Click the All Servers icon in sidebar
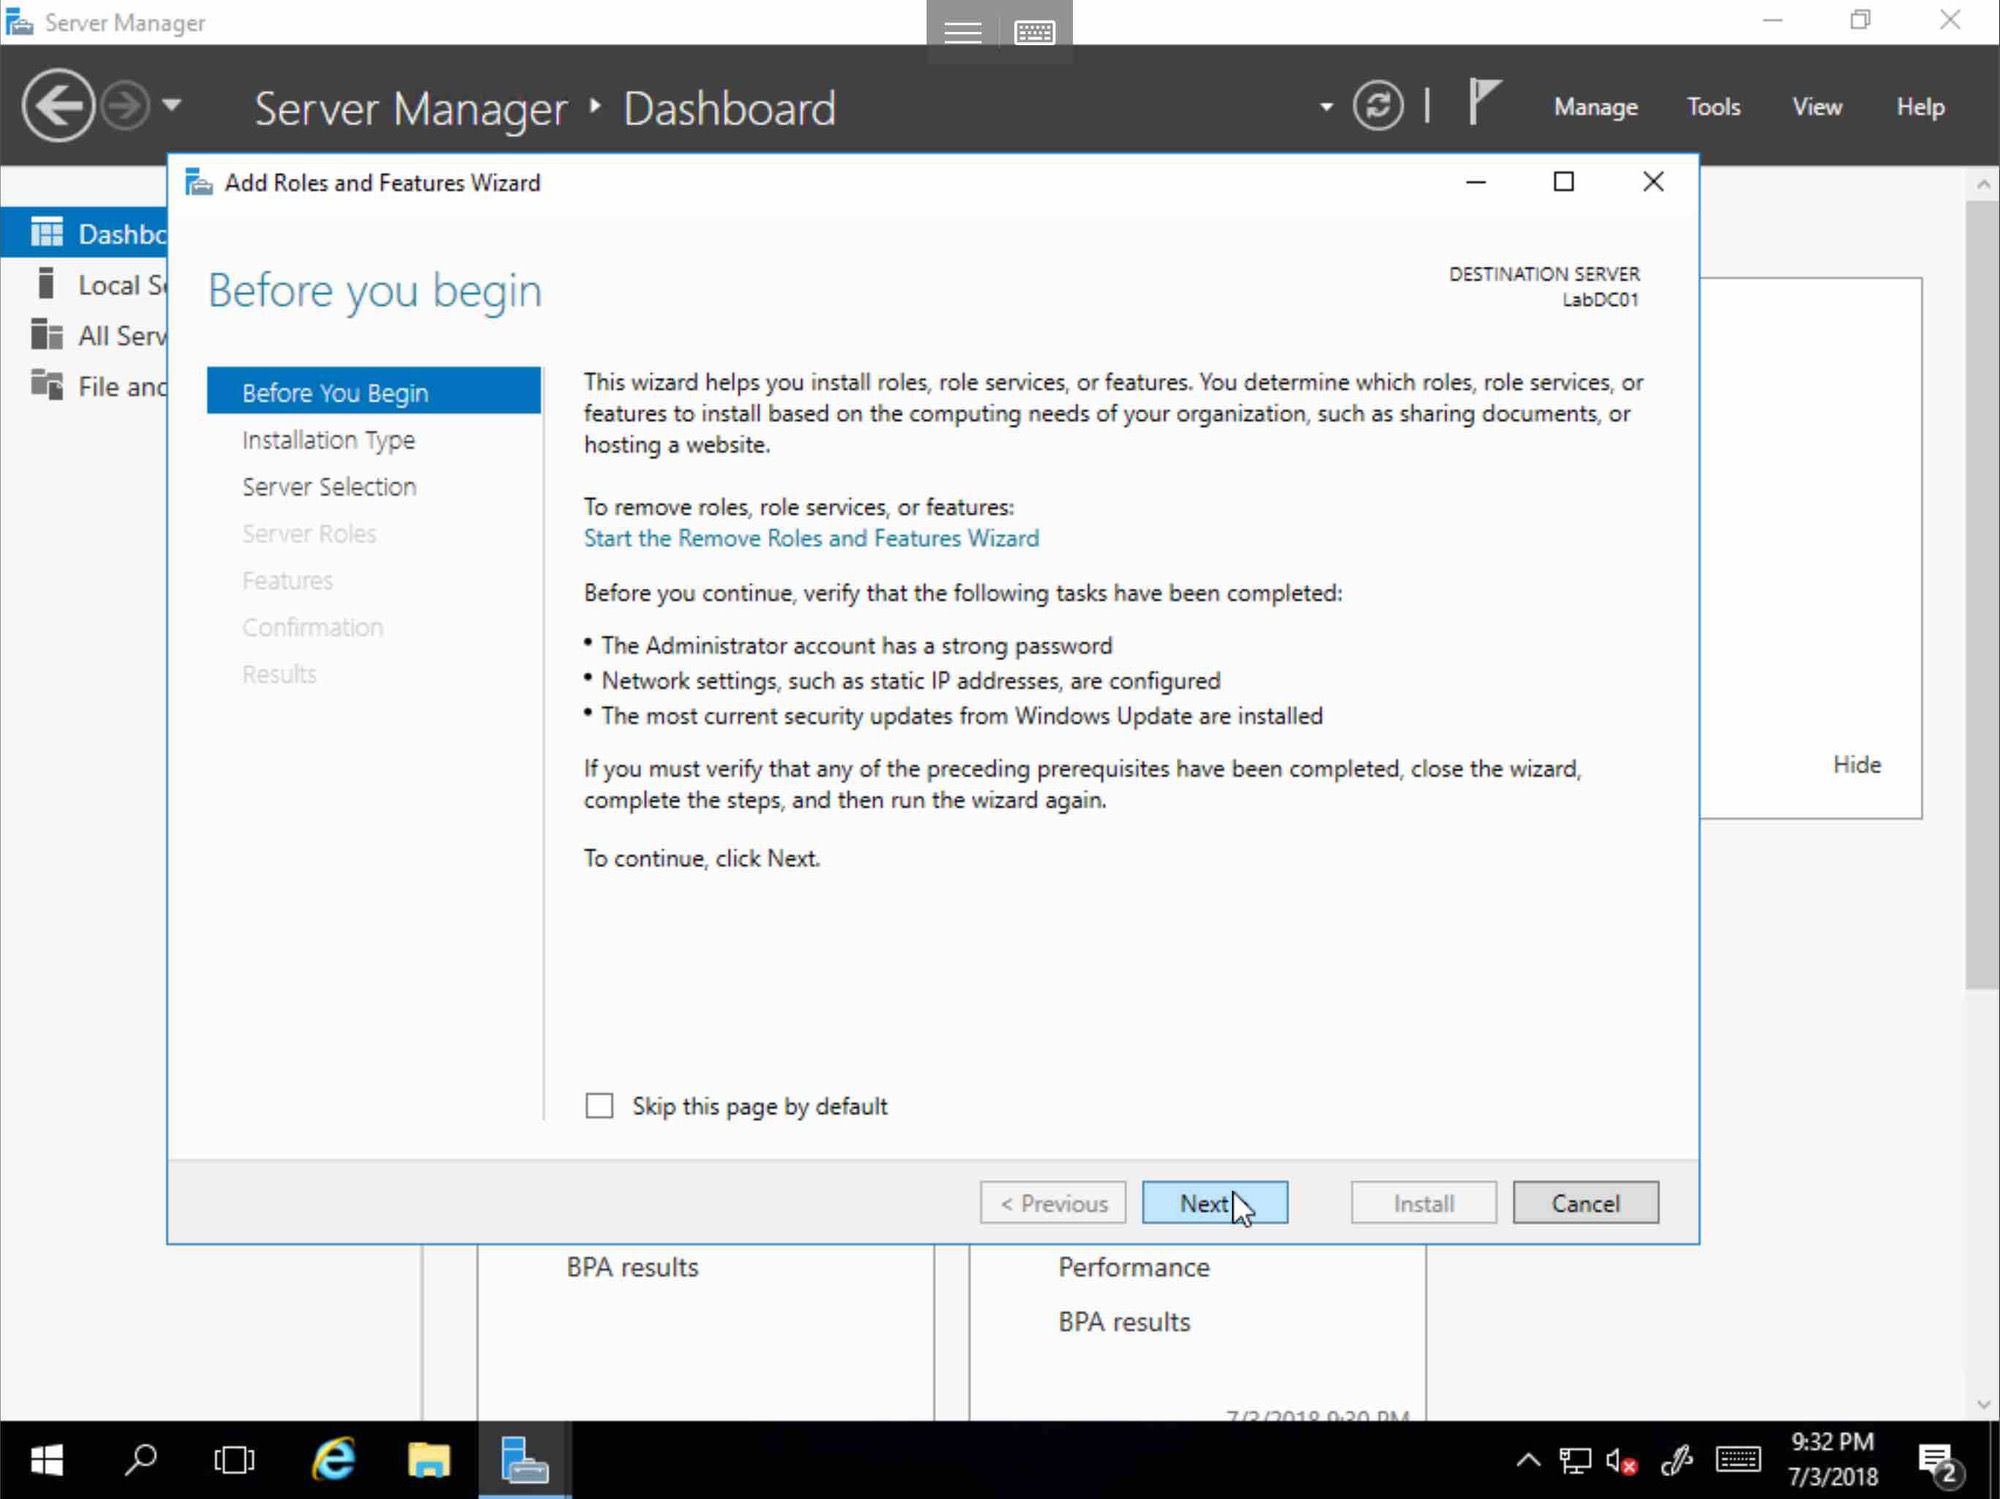The height and width of the screenshot is (1499, 2000). coord(46,334)
